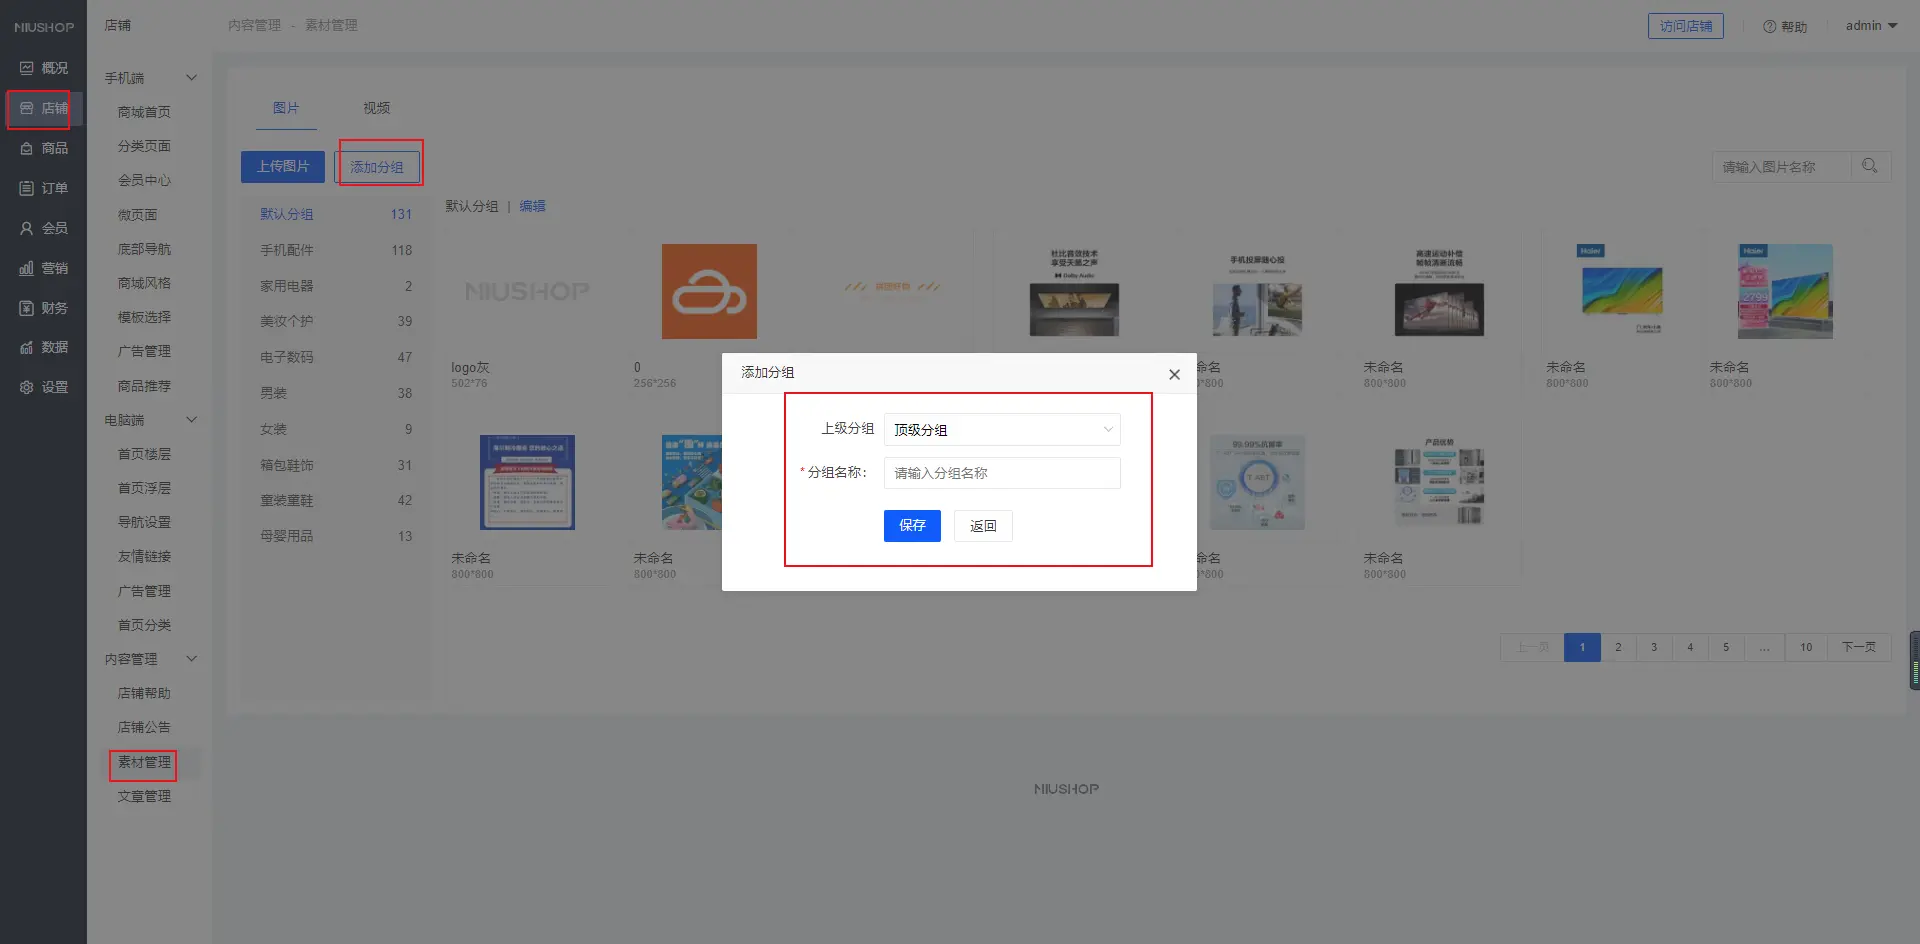
Task: Select the 手机配件 image group
Action: (x=287, y=250)
